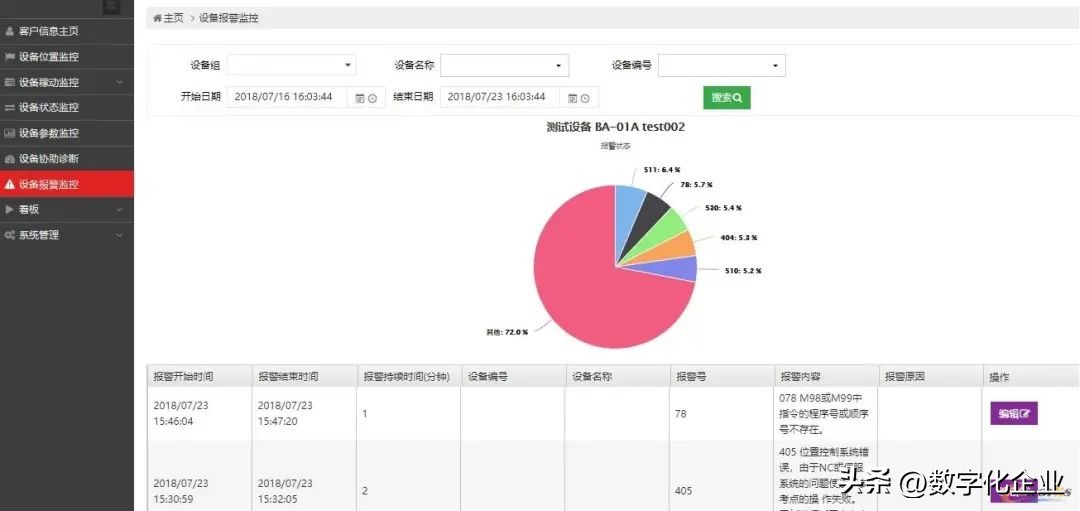Screen dimensions: 1080x511
Task: Open the 设备名称 dropdown
Action: pyautogui.click(x=505, y=65)
